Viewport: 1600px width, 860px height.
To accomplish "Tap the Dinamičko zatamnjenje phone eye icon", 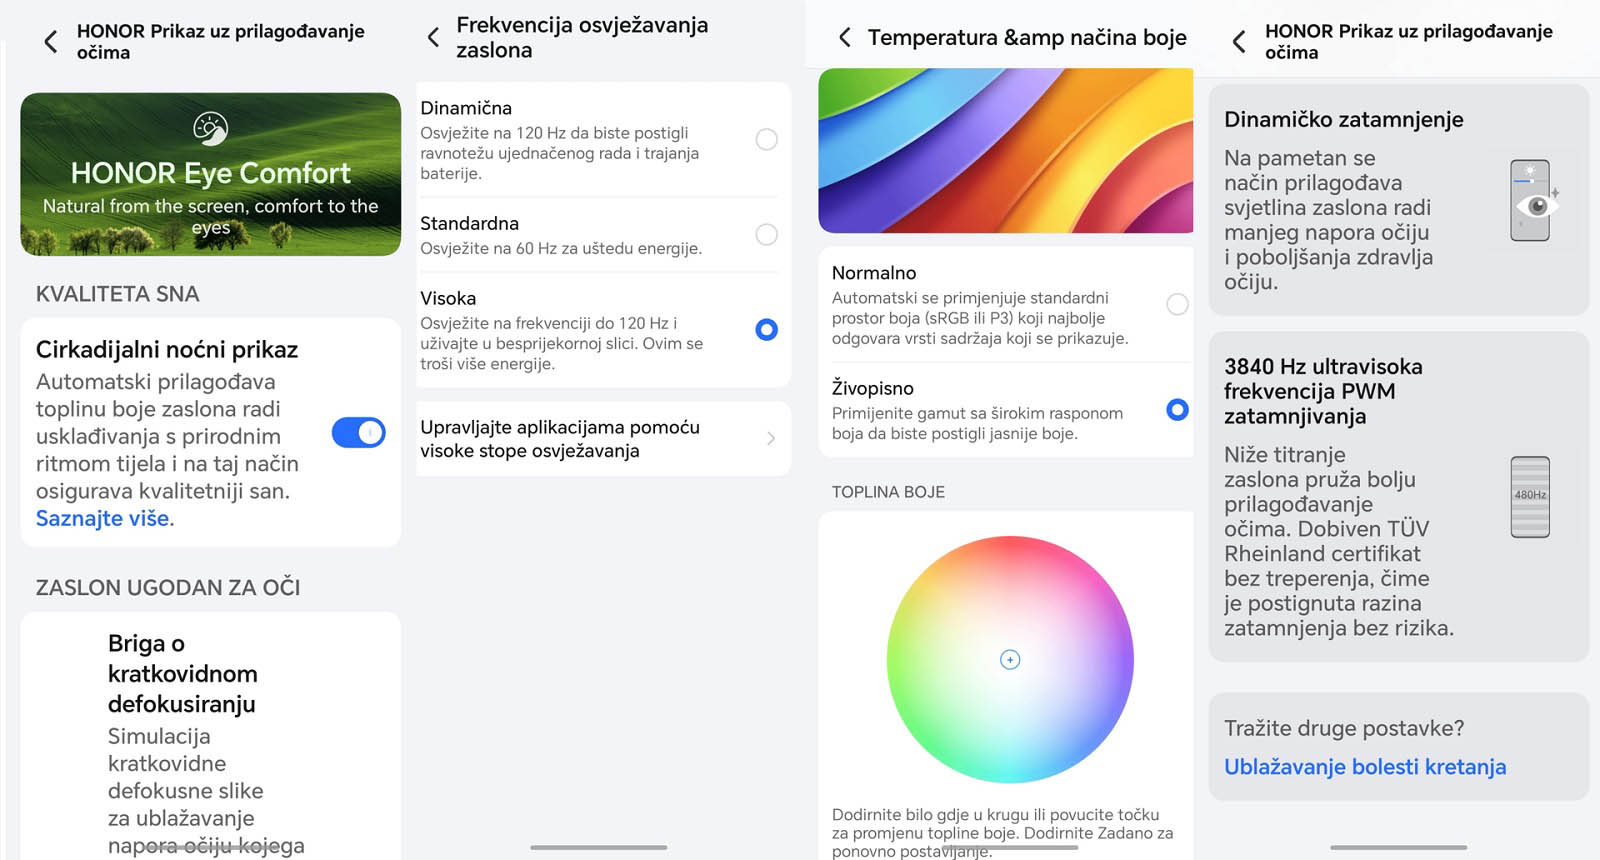I will tap(1532, 200).
